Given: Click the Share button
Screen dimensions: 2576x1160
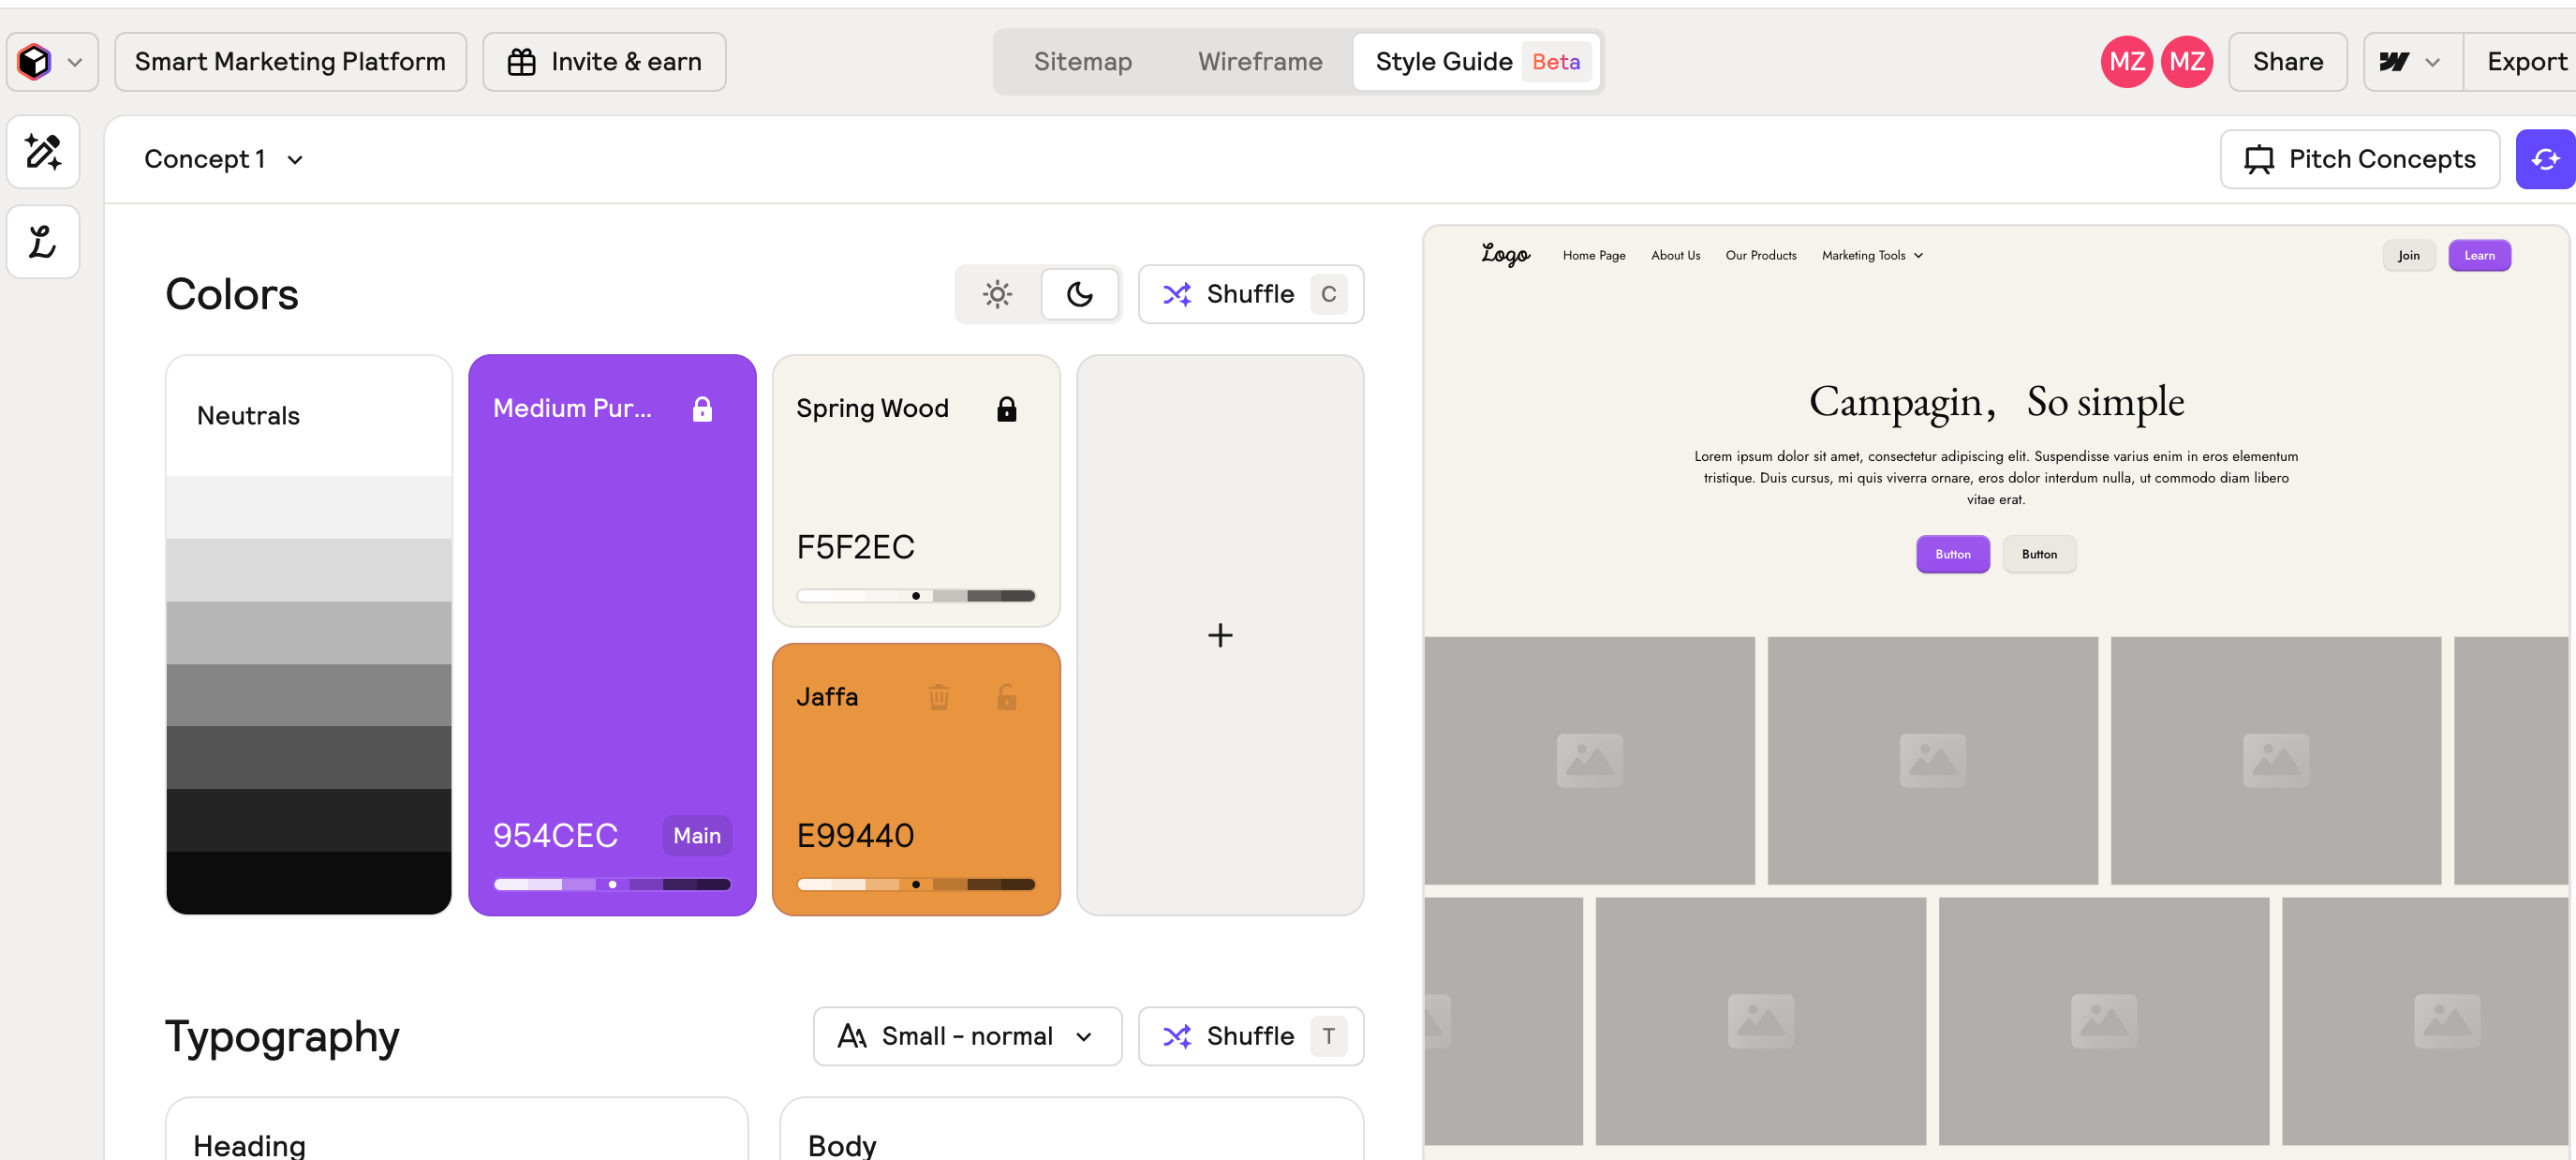Looking at the screenshot, I should (2287, 62).
